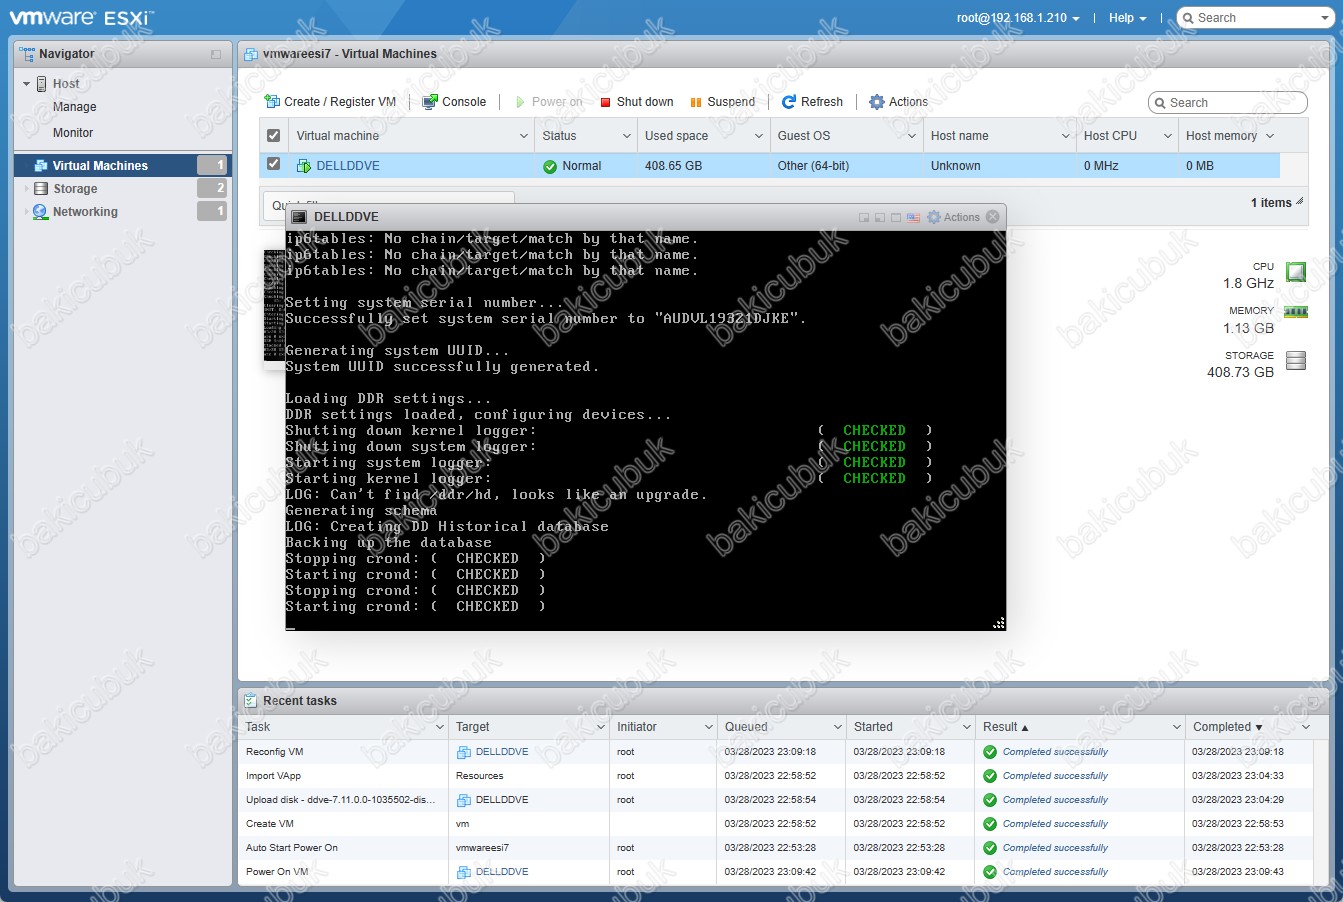Open Status column dropdown arrow
Screen dimensions: 1343x902
626,136
